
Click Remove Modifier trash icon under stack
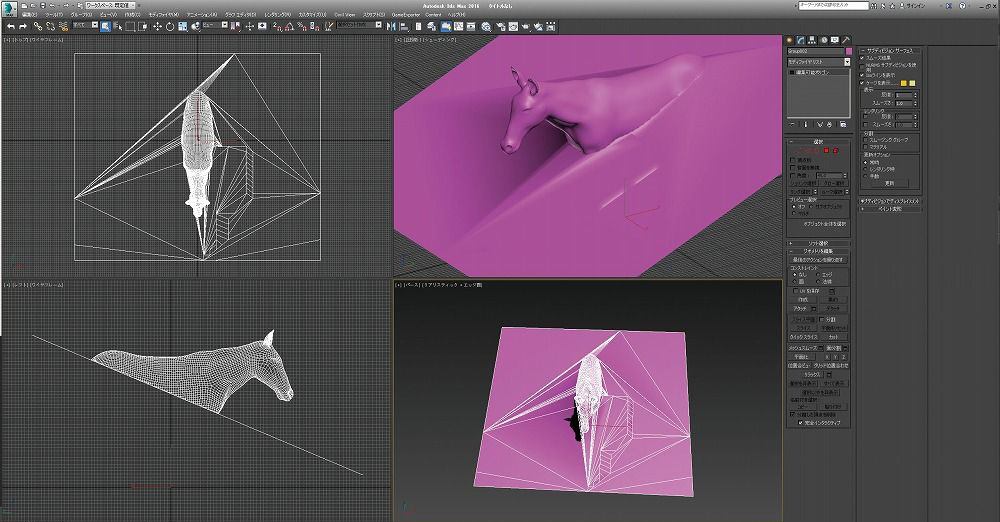pos(829,124)
